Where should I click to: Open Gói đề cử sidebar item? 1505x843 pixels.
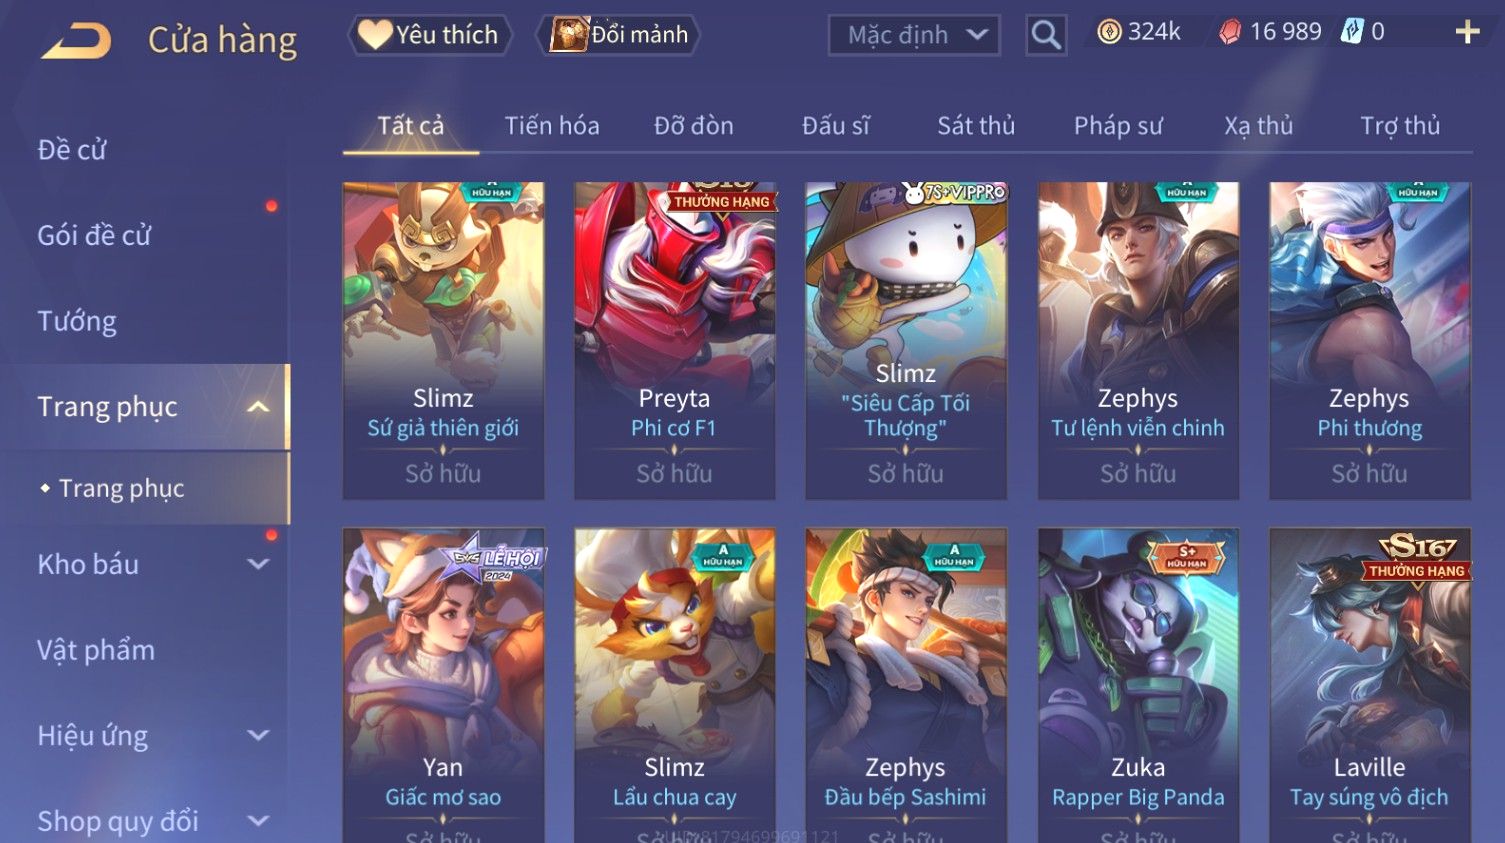point(94,235)
